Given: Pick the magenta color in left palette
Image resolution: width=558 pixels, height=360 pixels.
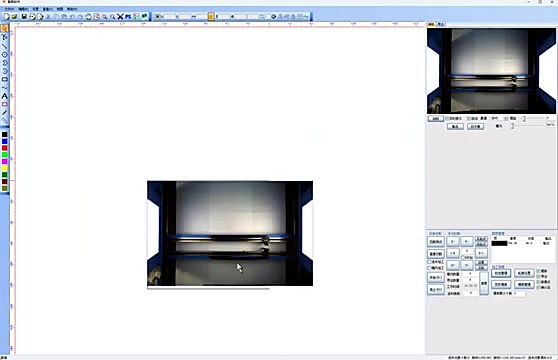Looking at the screenshot, I should click(5, 162).
